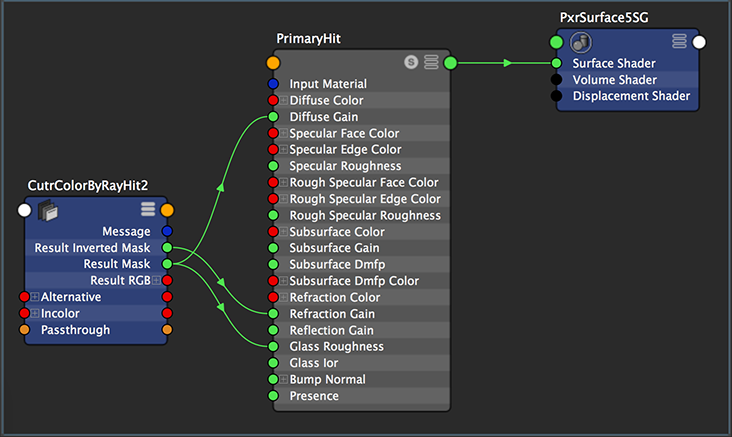Click the Glass Roughness green port

(273, 346)
